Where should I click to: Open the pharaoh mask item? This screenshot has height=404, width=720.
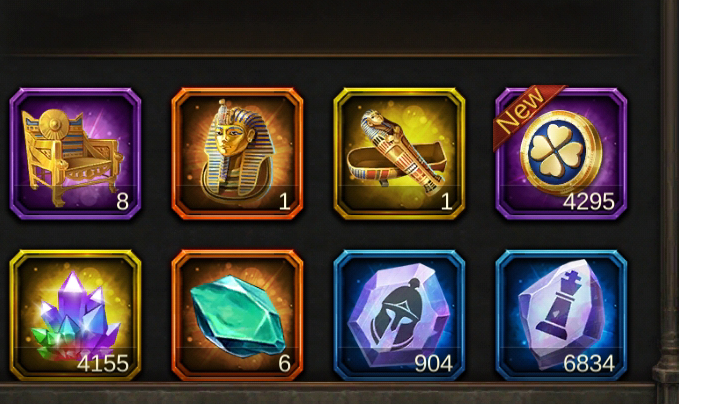click(x=237, y=154)
